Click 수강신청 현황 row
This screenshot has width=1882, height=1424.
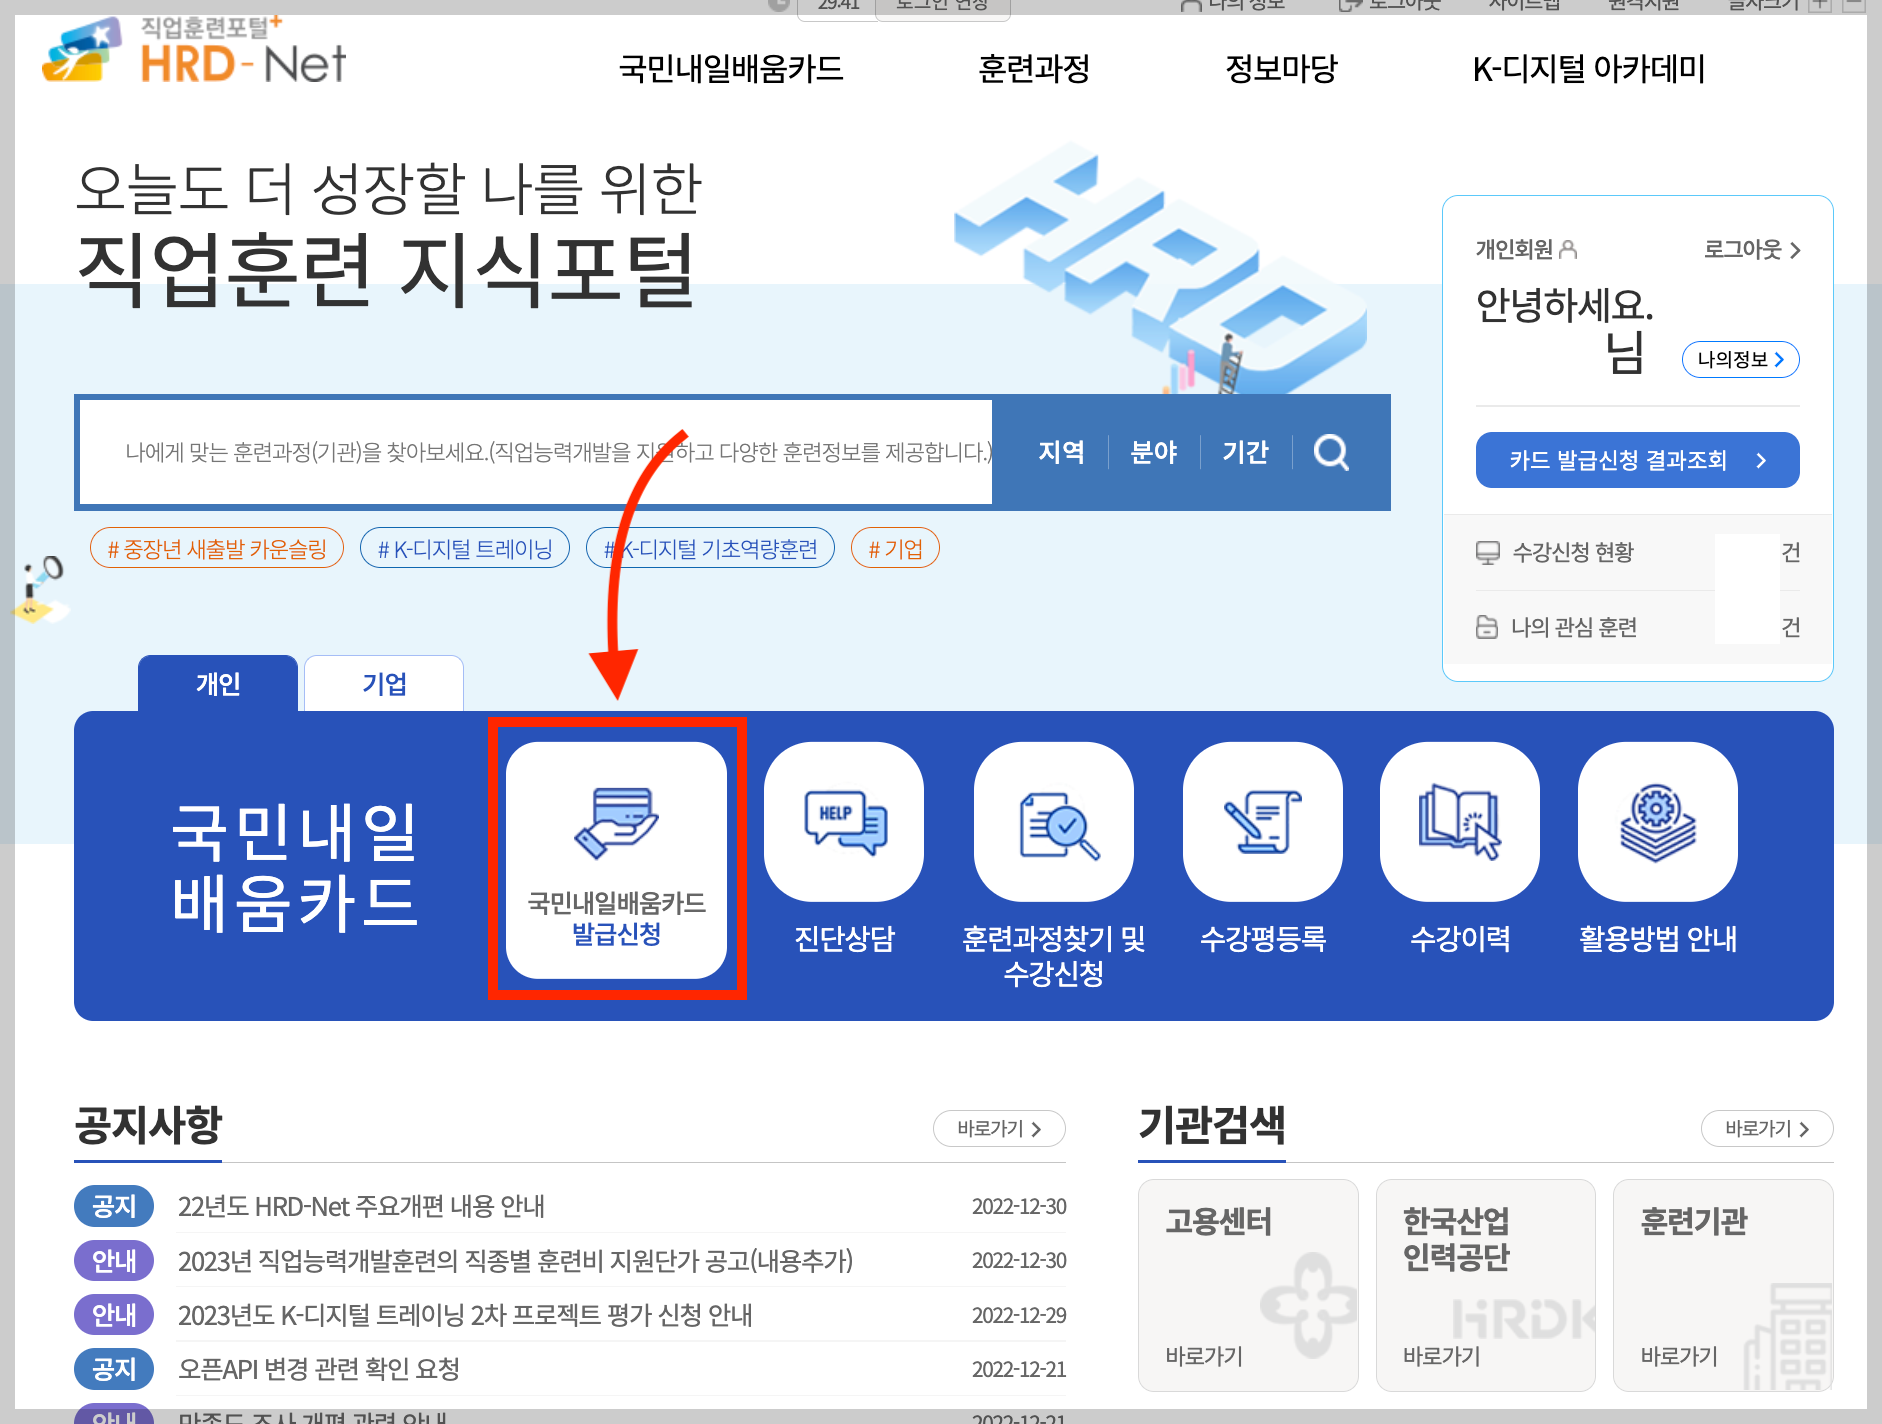[x=1638, y=553]
